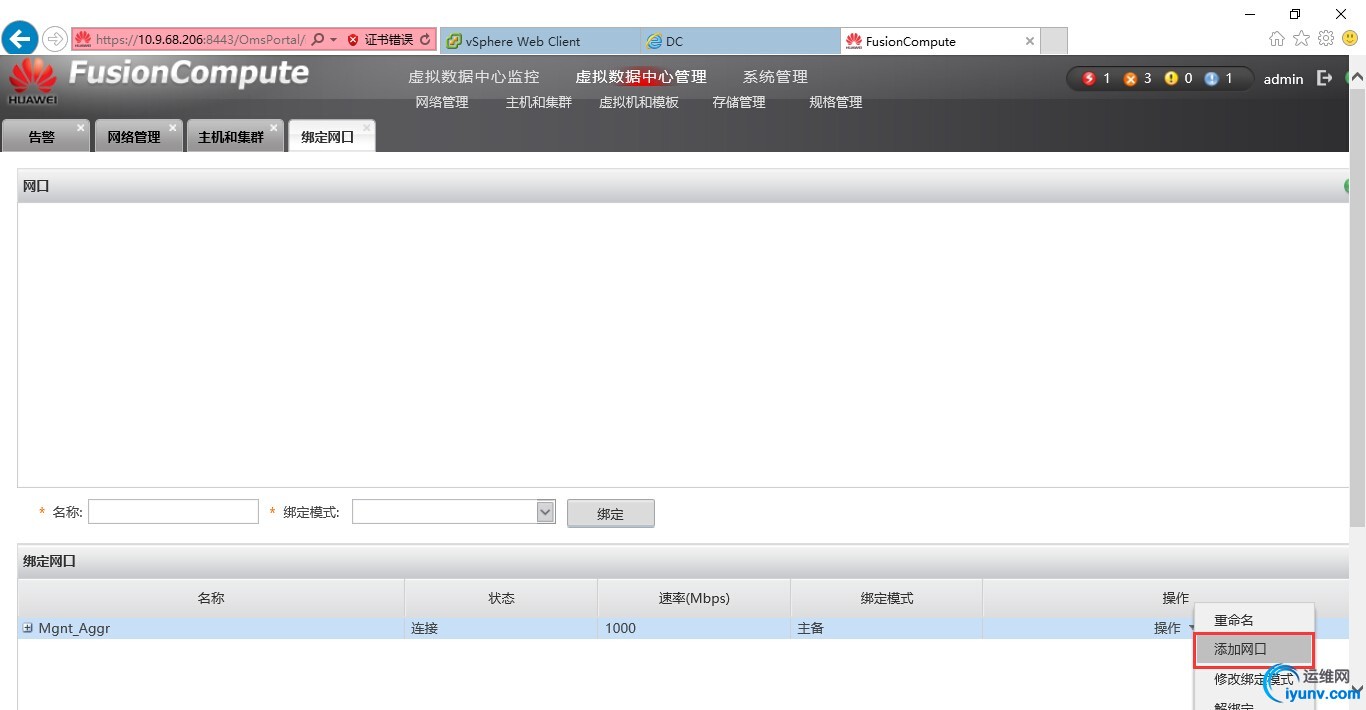Viewport: 1366px width, 710px height.
Task: Go to 主机和集群 submenu
Action: (x=539, y=102)
